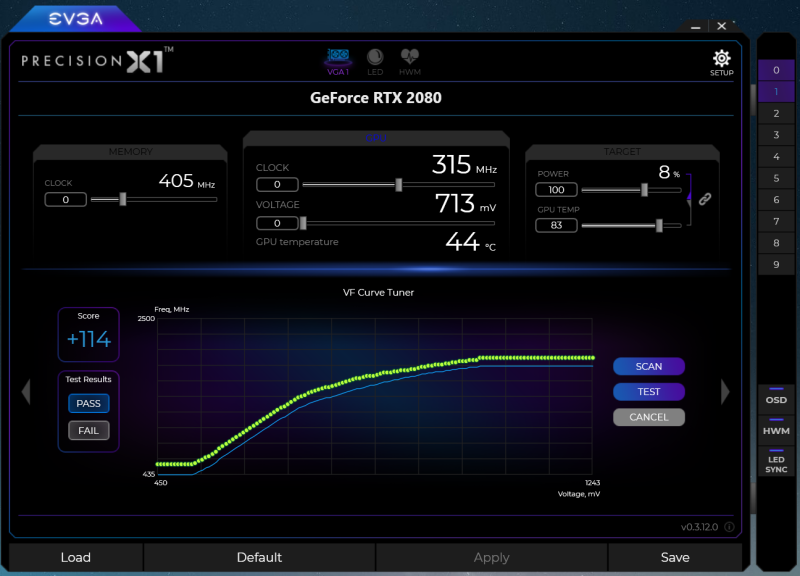Image resolution: width=800 pixels, height=576 pixels.
Task: Select profile slot 8
Action: tap(776, 243)
